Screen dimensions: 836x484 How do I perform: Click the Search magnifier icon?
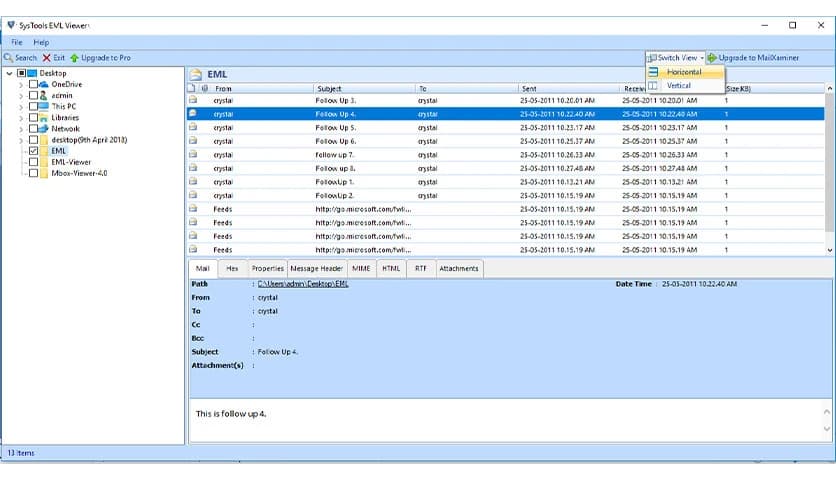(8, 58)
